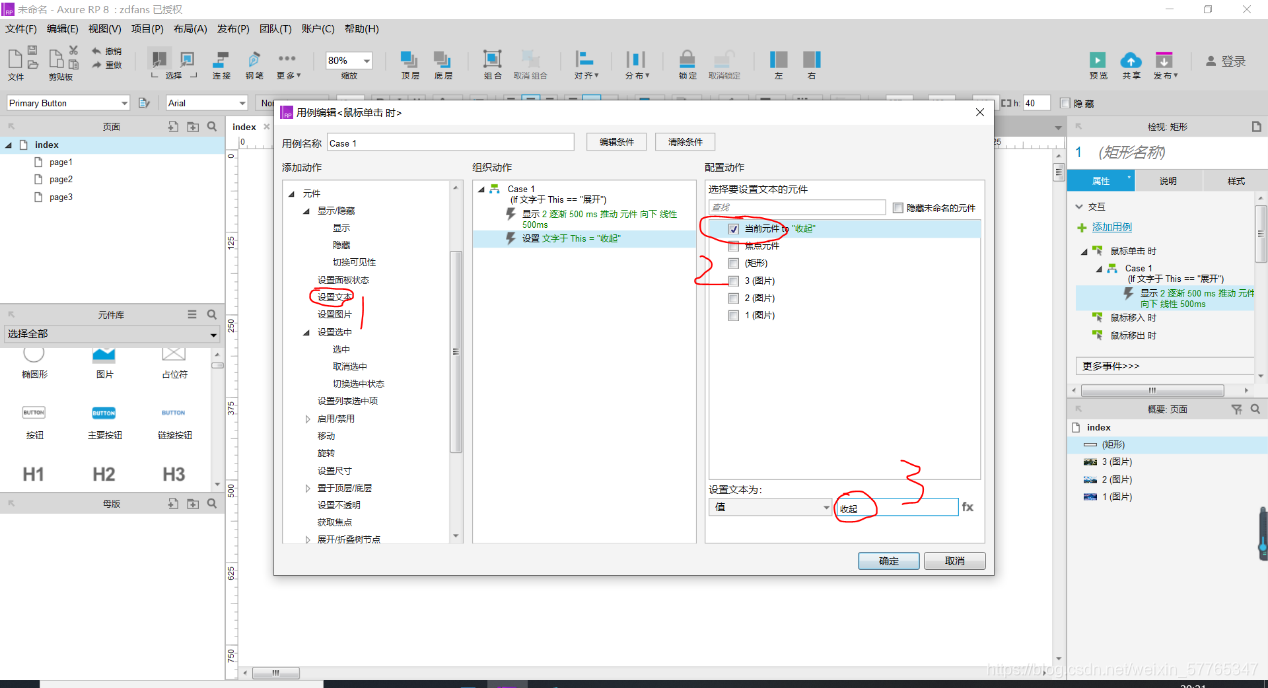This screenshot has height=688, width=1268.
Task: Click the 左 left pane toggle icon
Action: (778, 60)
